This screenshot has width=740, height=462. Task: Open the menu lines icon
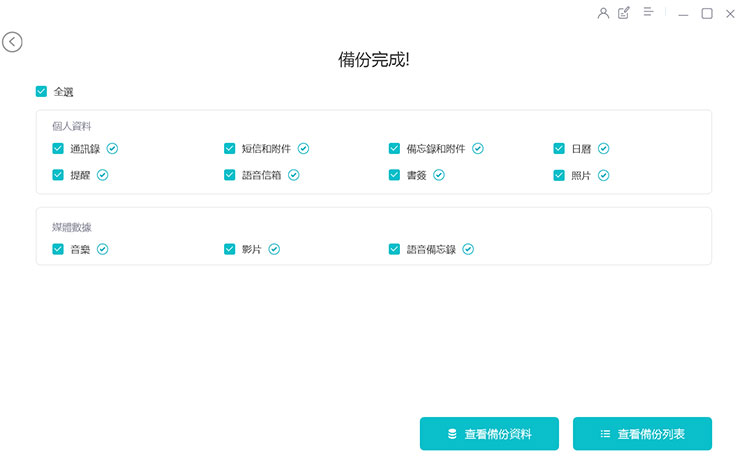click(648, 12)
